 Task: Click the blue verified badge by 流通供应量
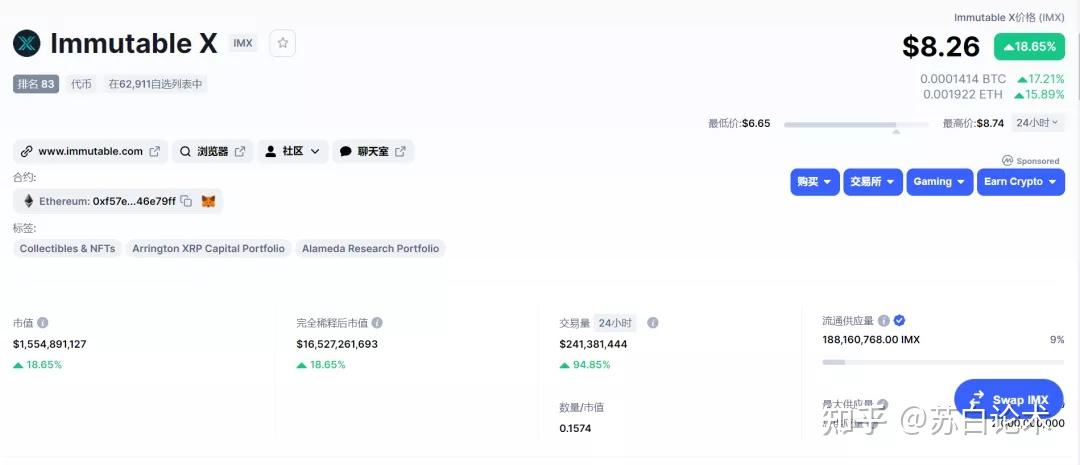tap(899, 321)
